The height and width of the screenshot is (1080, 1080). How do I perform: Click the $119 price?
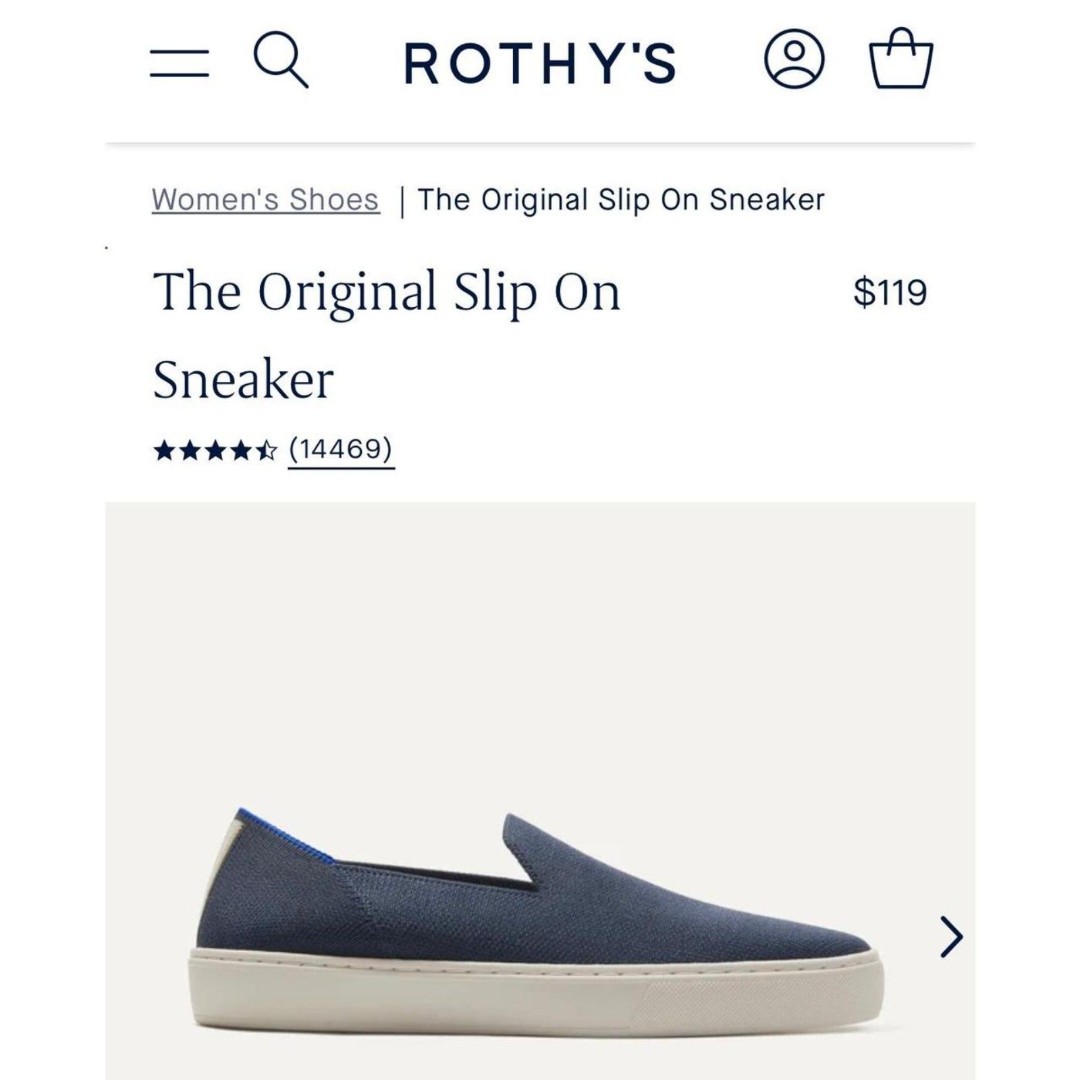tap(890, 291)
